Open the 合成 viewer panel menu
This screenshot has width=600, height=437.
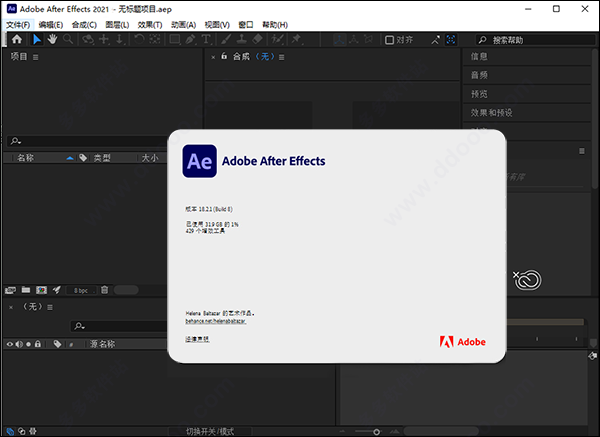(x=282, y=57)
